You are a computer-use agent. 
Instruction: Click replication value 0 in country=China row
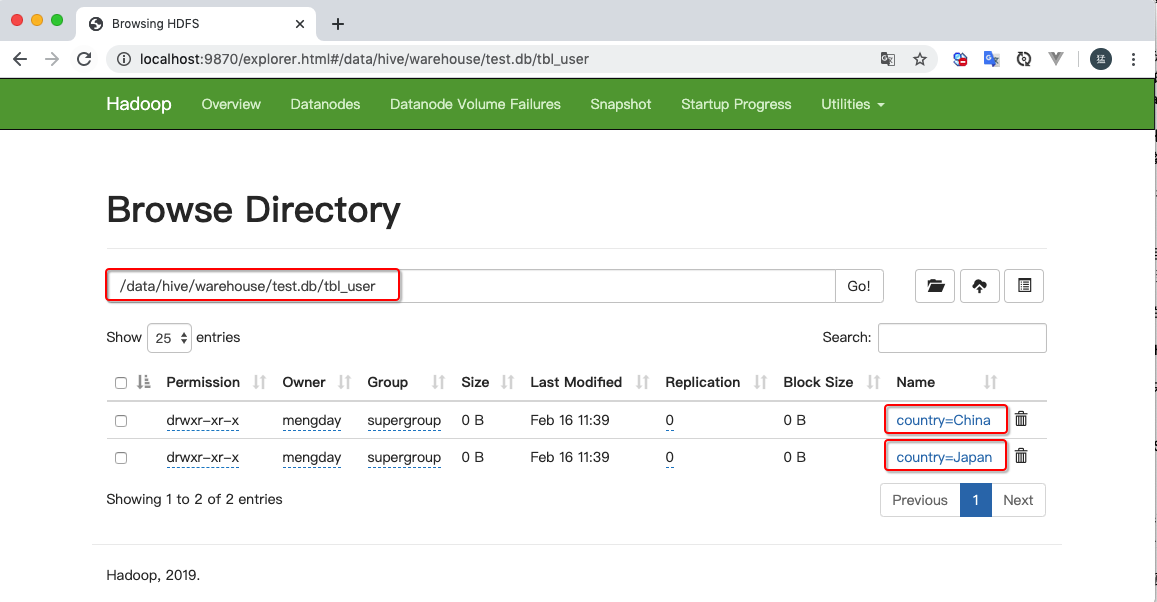tap(669, 420)
